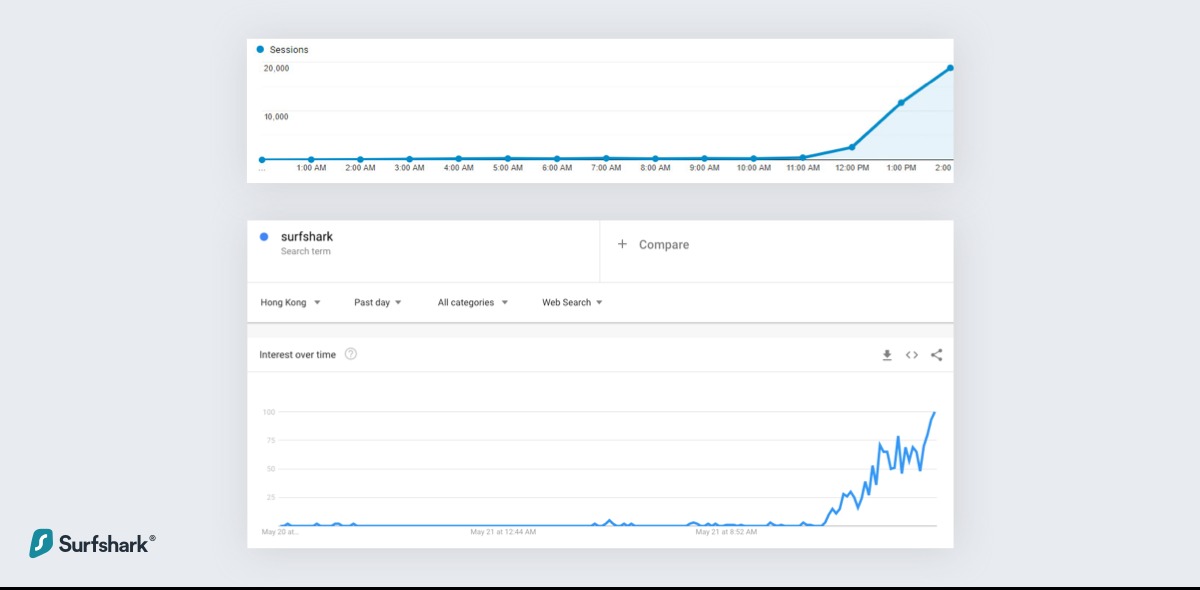1200x590 pixels.
Task: Click the May 21 at 8:52 AM label
Action: tap(727, 532)
